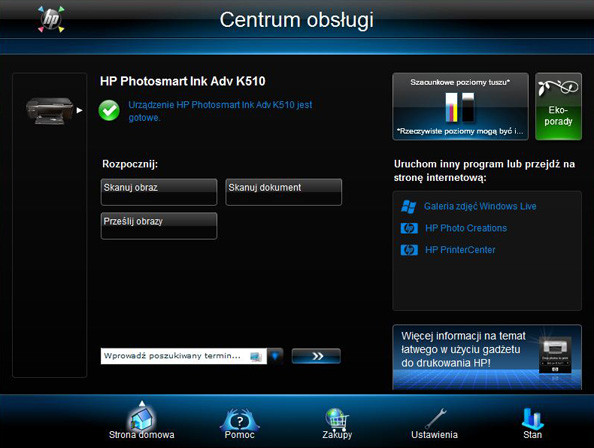Click the black ink cartridge level gauge
Viewport: 594px width, 448px height.
click(x=468, y=107)
